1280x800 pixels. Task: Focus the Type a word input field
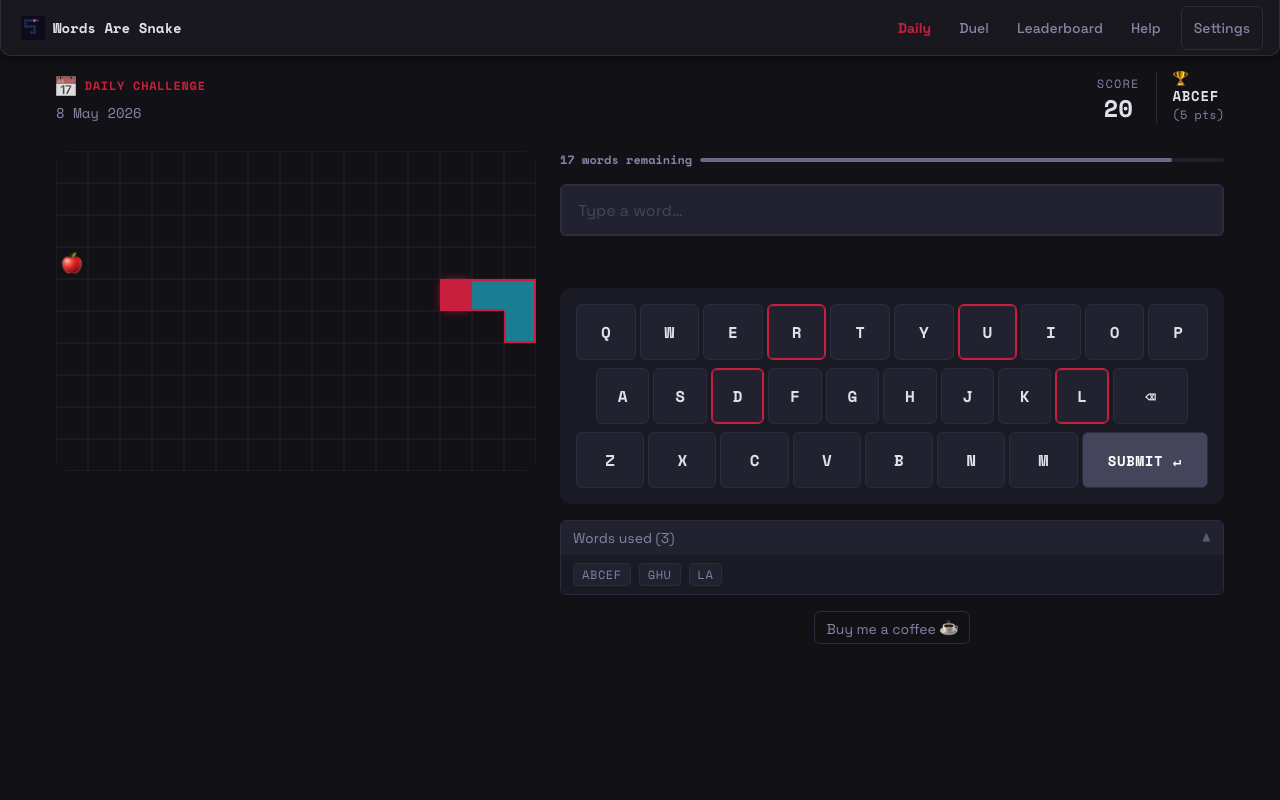pos(892,210)
